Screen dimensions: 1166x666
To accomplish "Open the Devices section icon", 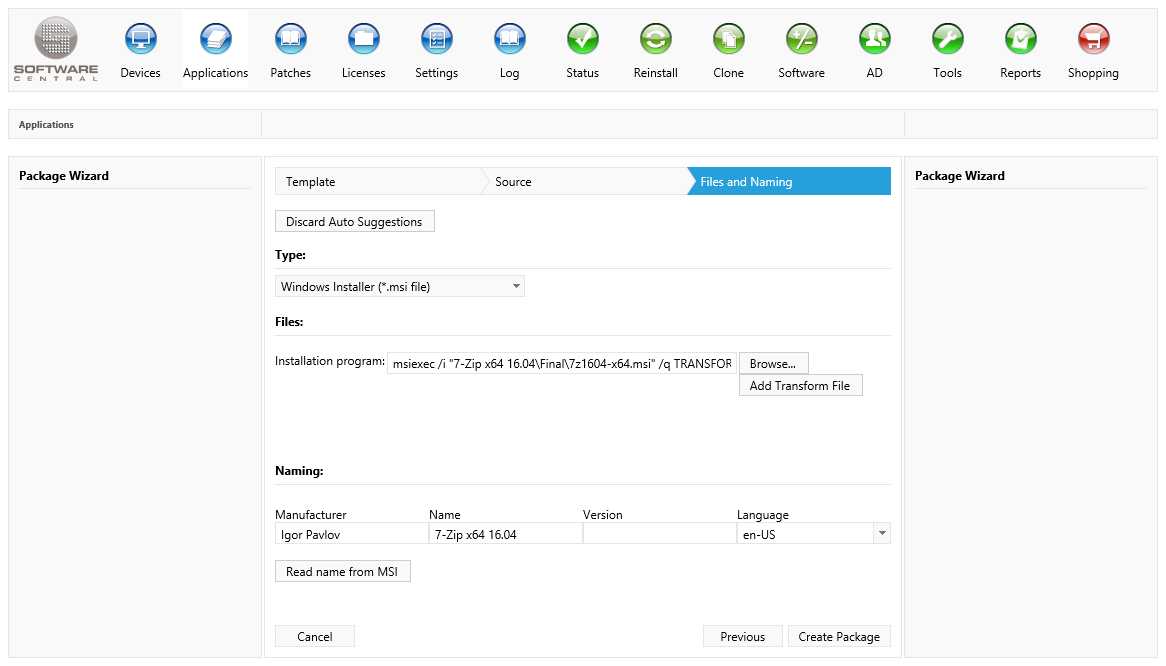I will point(140,40).
